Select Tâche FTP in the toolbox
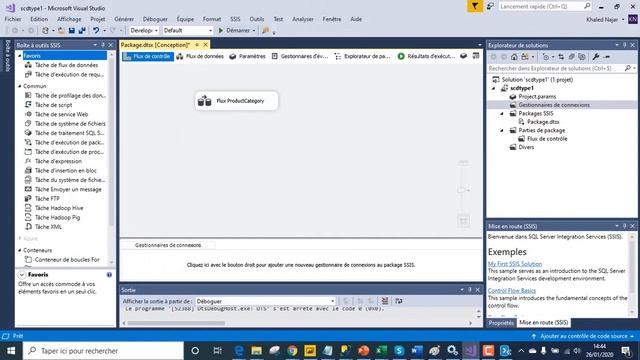Viewport: 640px width, 360px height. click(47, 199)
